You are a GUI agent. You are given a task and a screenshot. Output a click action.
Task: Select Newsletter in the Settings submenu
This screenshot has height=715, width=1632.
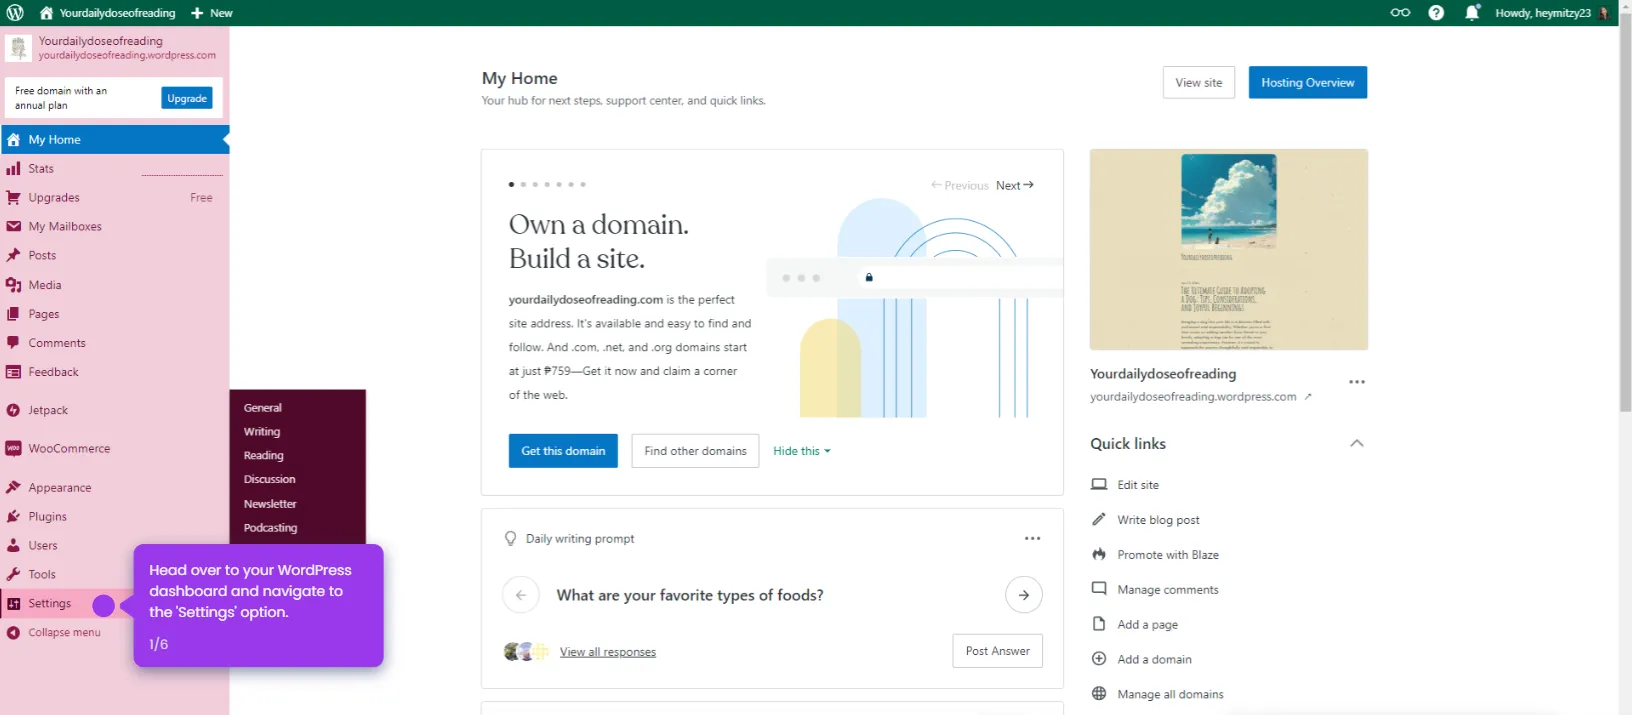[270, 504]
